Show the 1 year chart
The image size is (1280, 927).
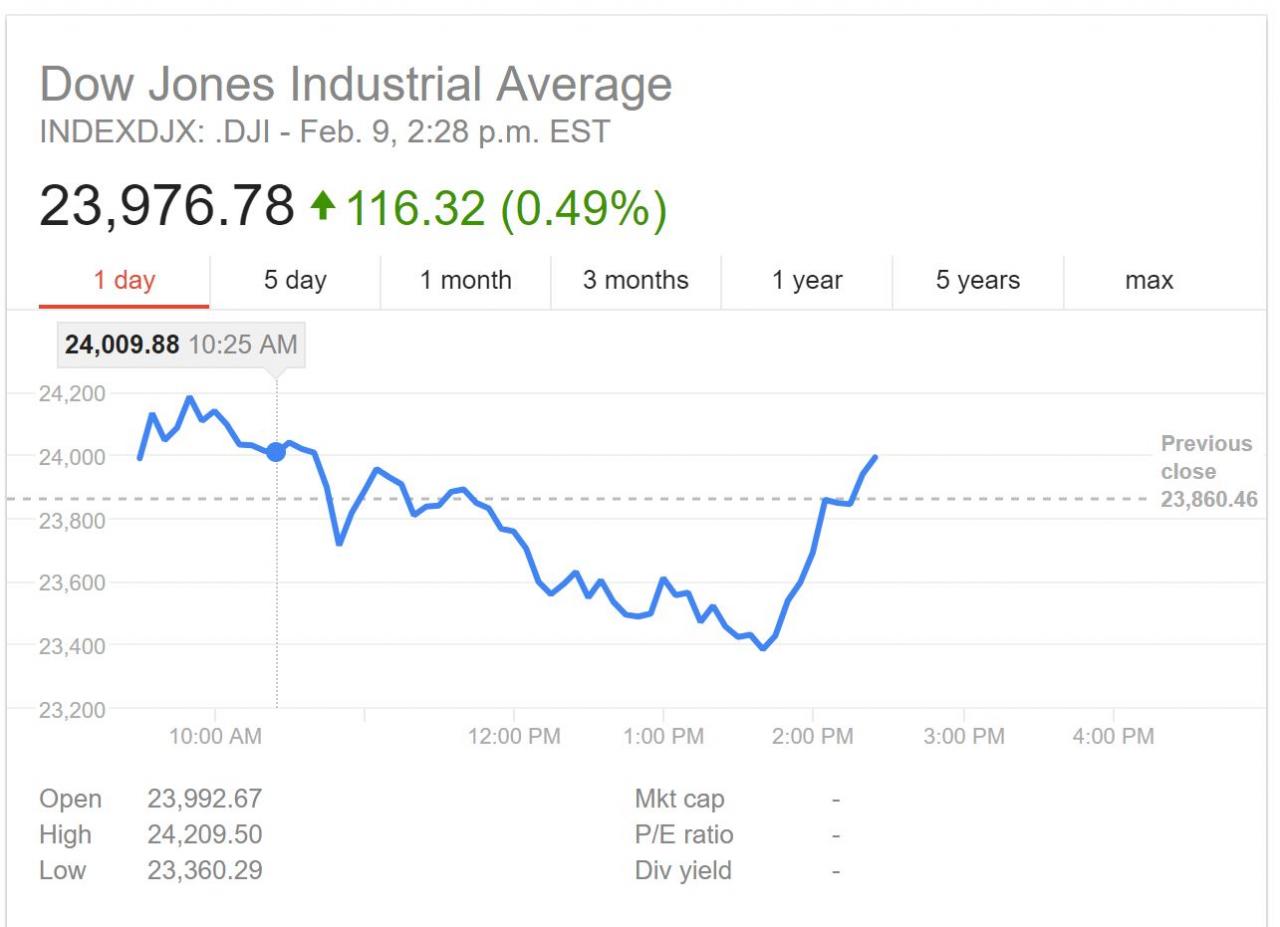806,281
